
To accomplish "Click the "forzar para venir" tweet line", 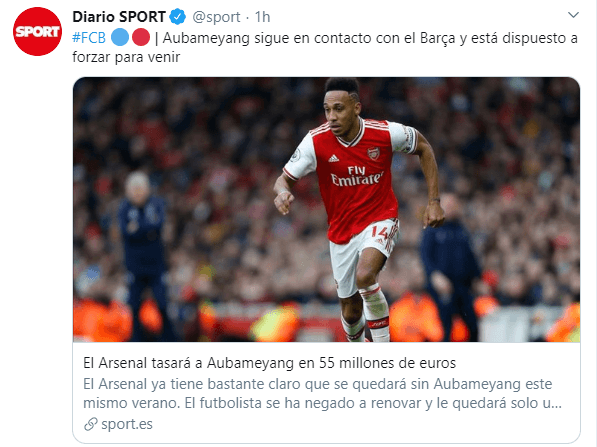I will pos(126,57).
